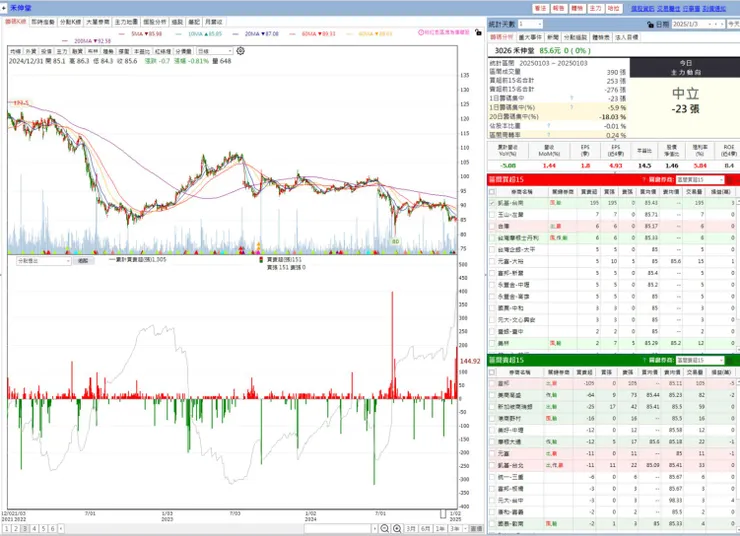
Task: Open the help icon next to 1日籌碼集中(%)
Action: pos(572,108)
